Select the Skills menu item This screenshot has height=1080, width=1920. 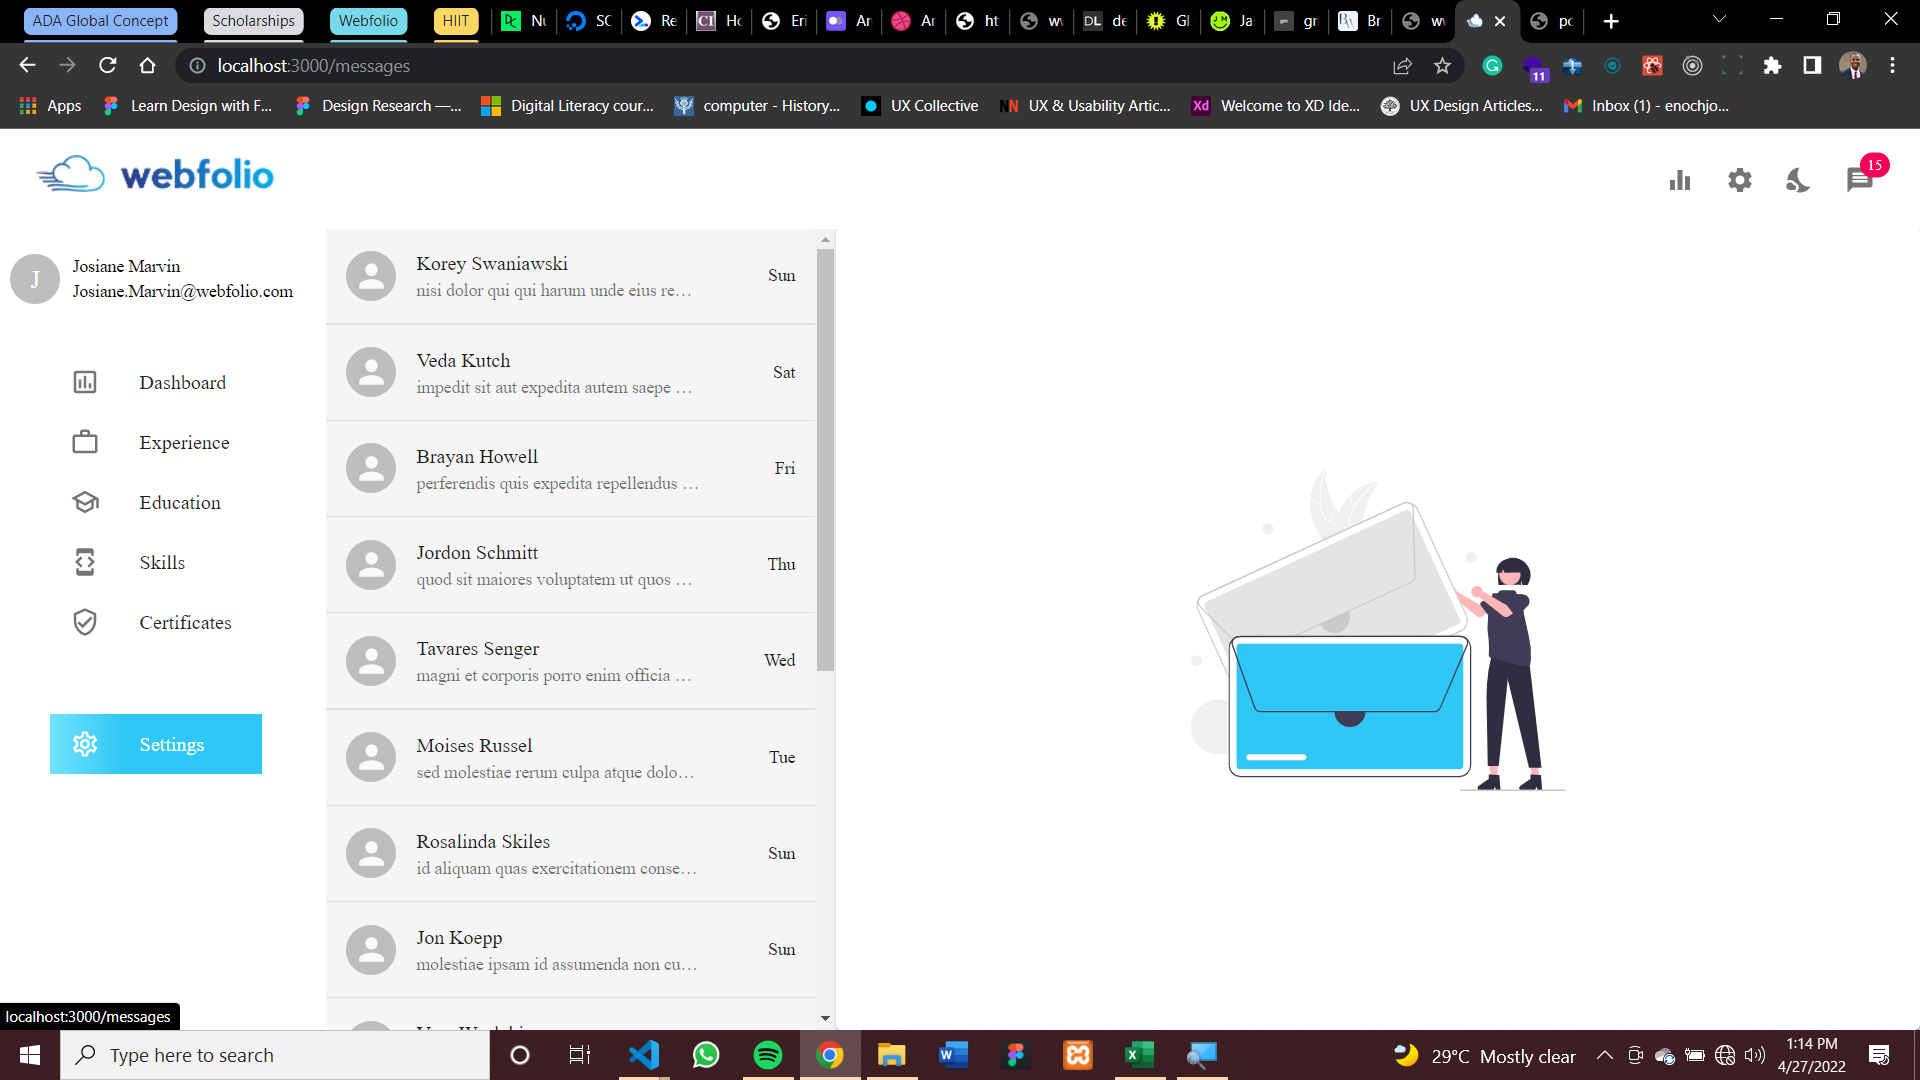coord(162,563)
